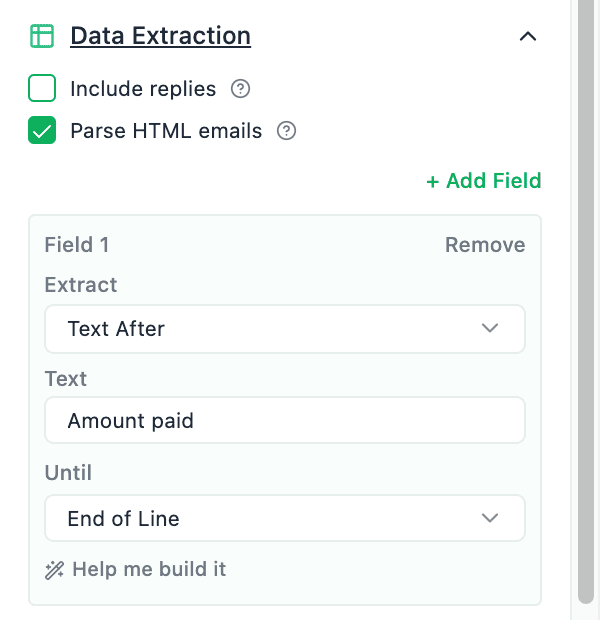Focus the Text input containing Amount paid
The width and height of the screenshot is (600, 620).
click(285, 420)
